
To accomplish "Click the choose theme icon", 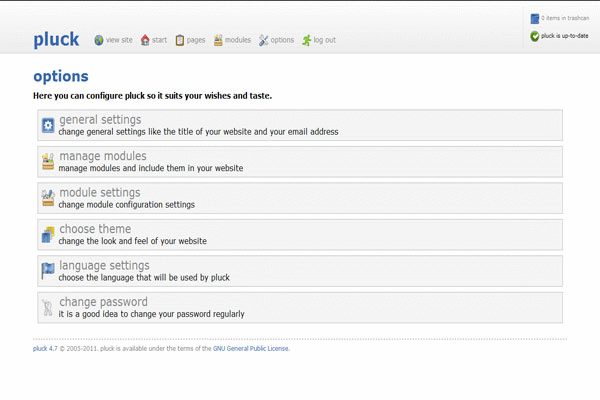I will pos(47,235).
